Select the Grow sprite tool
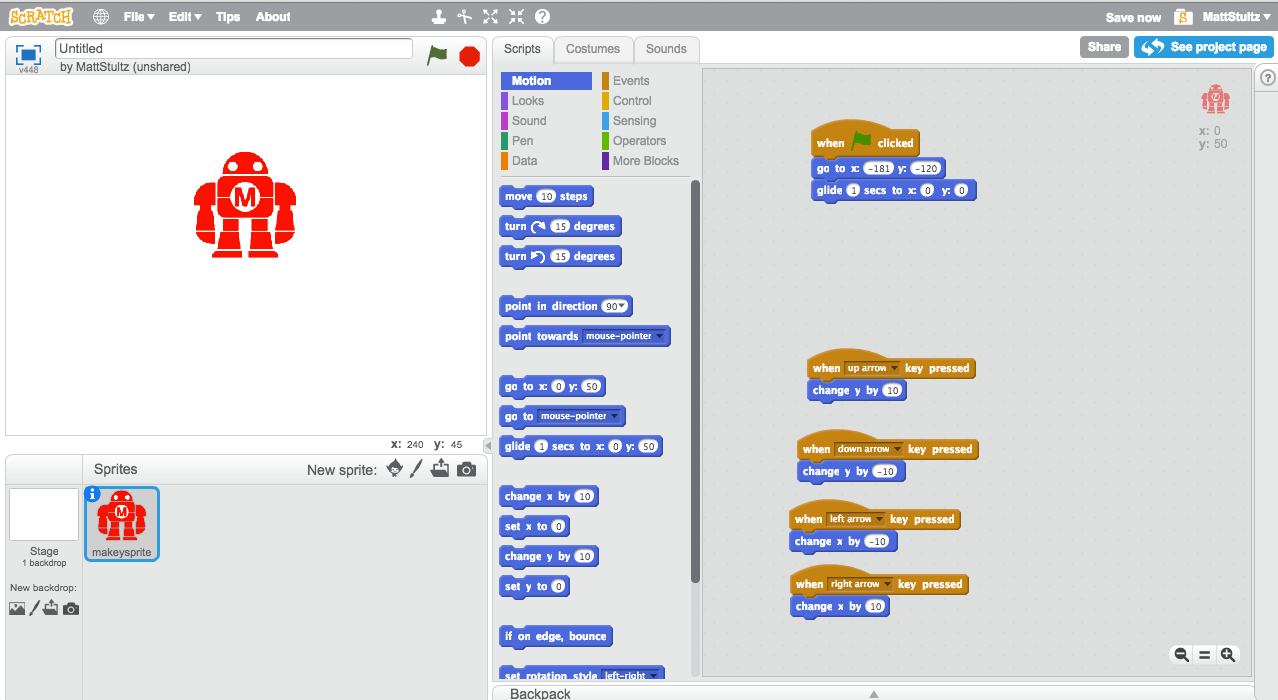The image size is (1278, 700). (x=490, y=16)
